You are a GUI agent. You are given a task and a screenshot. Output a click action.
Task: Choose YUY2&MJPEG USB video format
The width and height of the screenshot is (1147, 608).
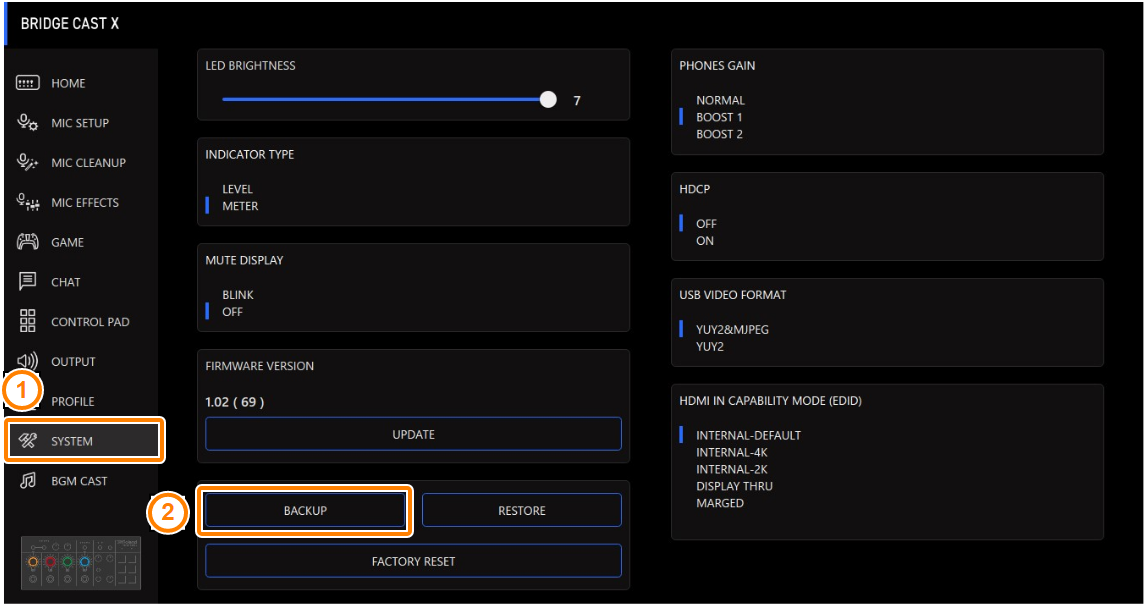click(x=732, y=330)
